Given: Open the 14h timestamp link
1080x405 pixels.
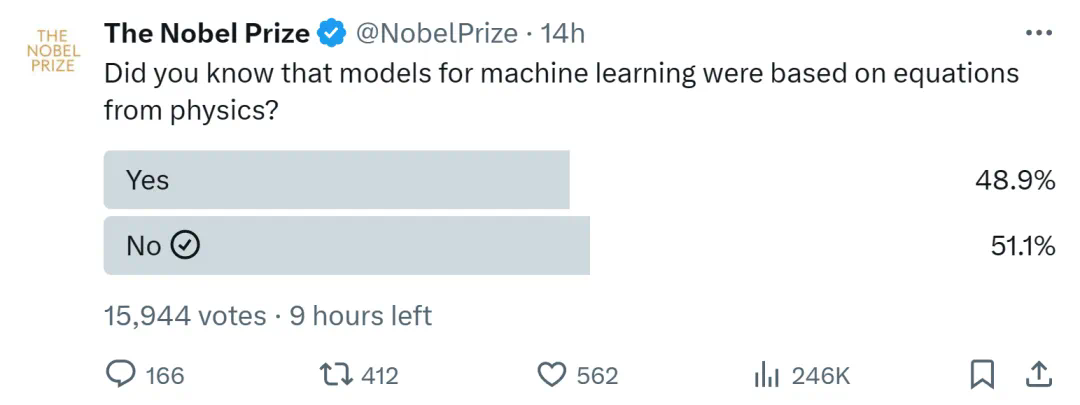Looking at the screenshot, I should [x=562, y=33].
